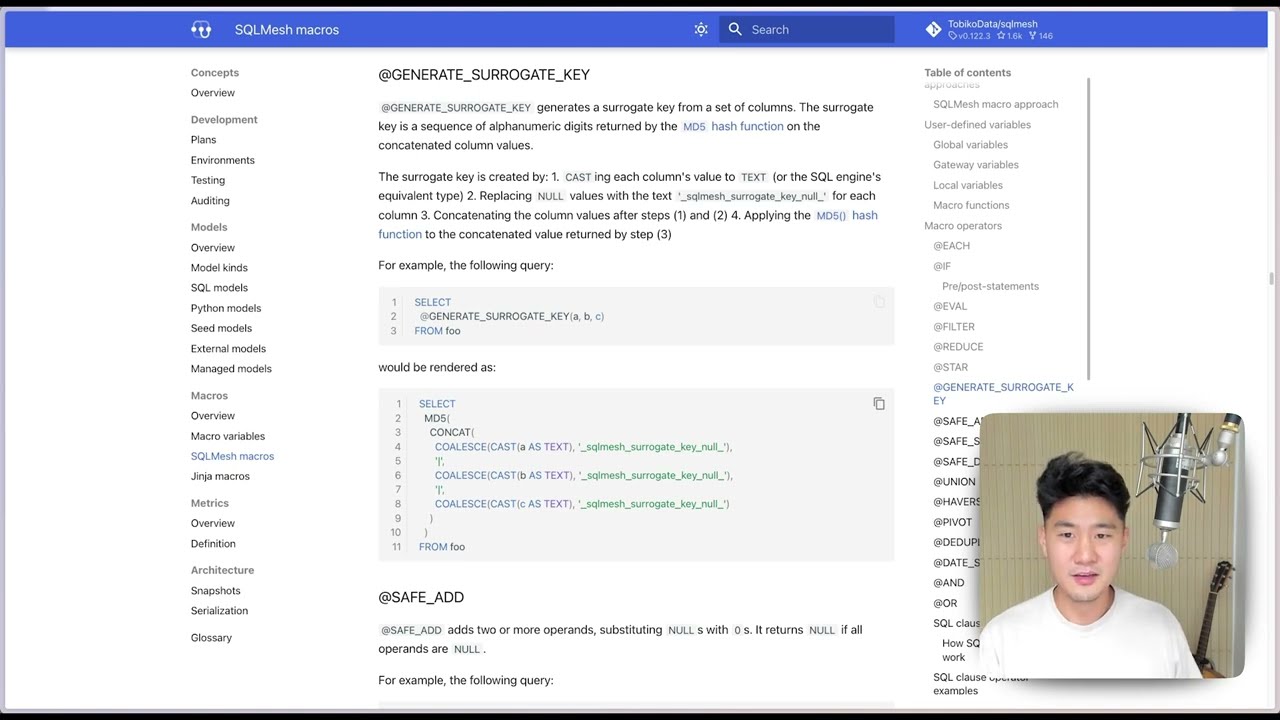Open Definition under Metrics
The width and height of the screenshot is (1280, 720).
(x=213, y=544)
